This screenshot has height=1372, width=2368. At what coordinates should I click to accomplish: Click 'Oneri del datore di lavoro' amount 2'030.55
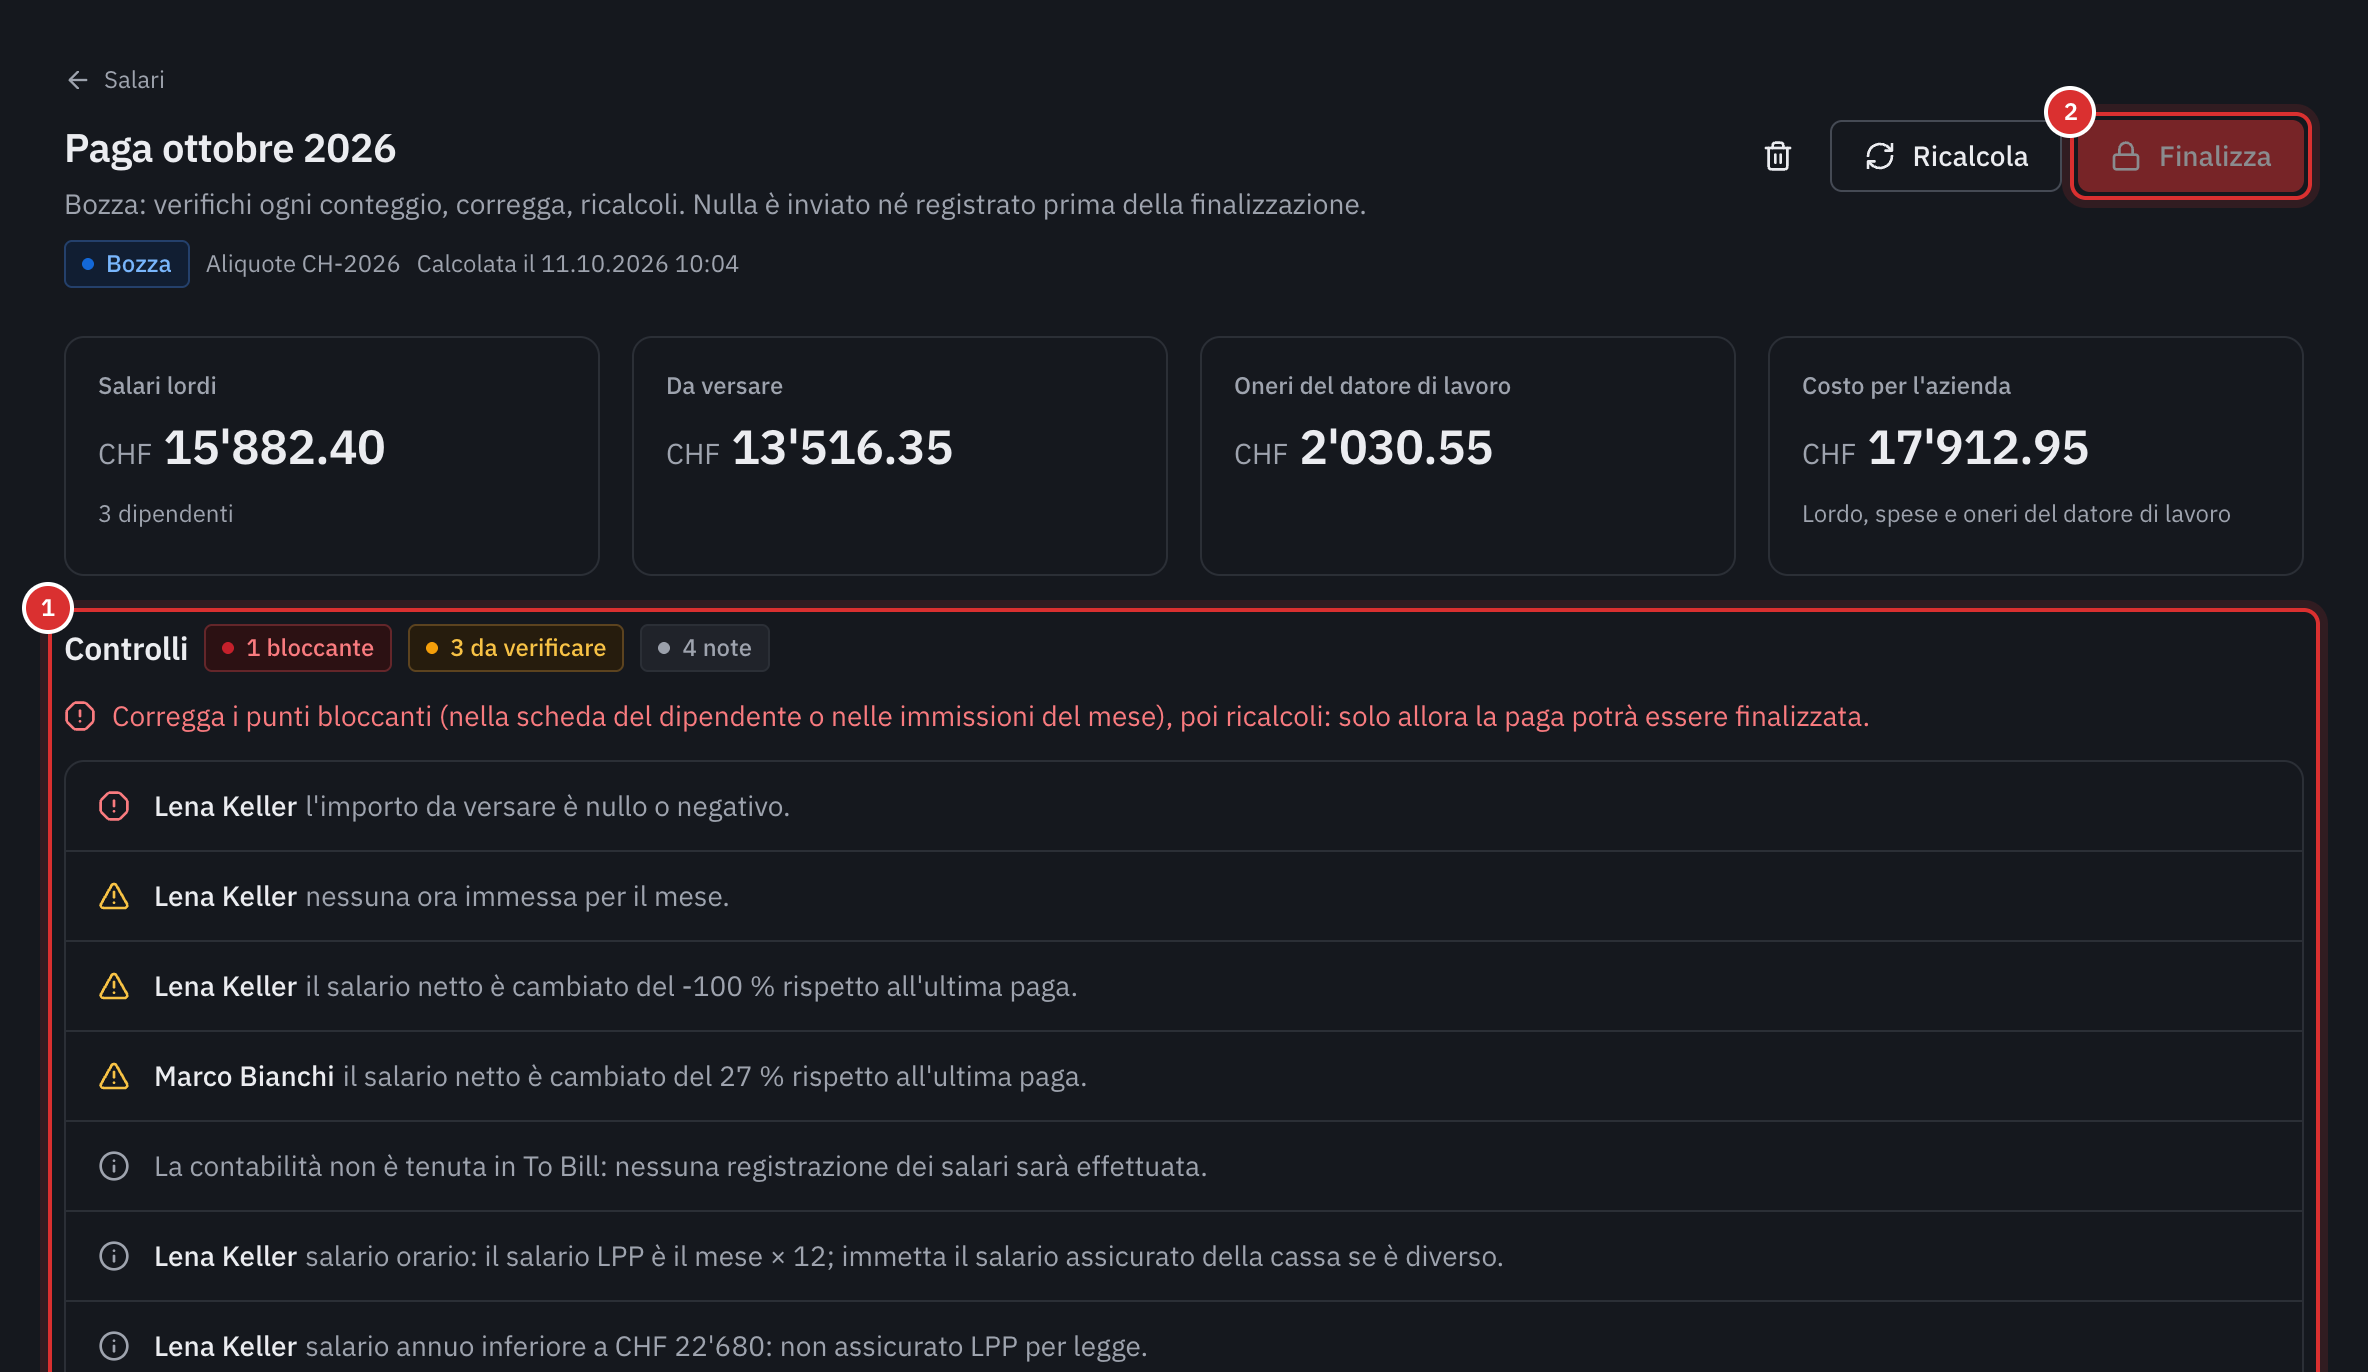pos(1396,448)
